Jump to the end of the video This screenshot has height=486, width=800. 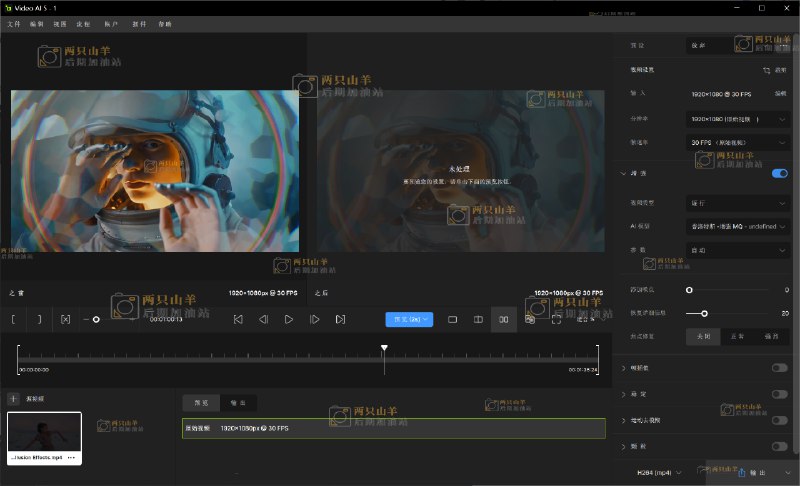(x=340, y=319)
